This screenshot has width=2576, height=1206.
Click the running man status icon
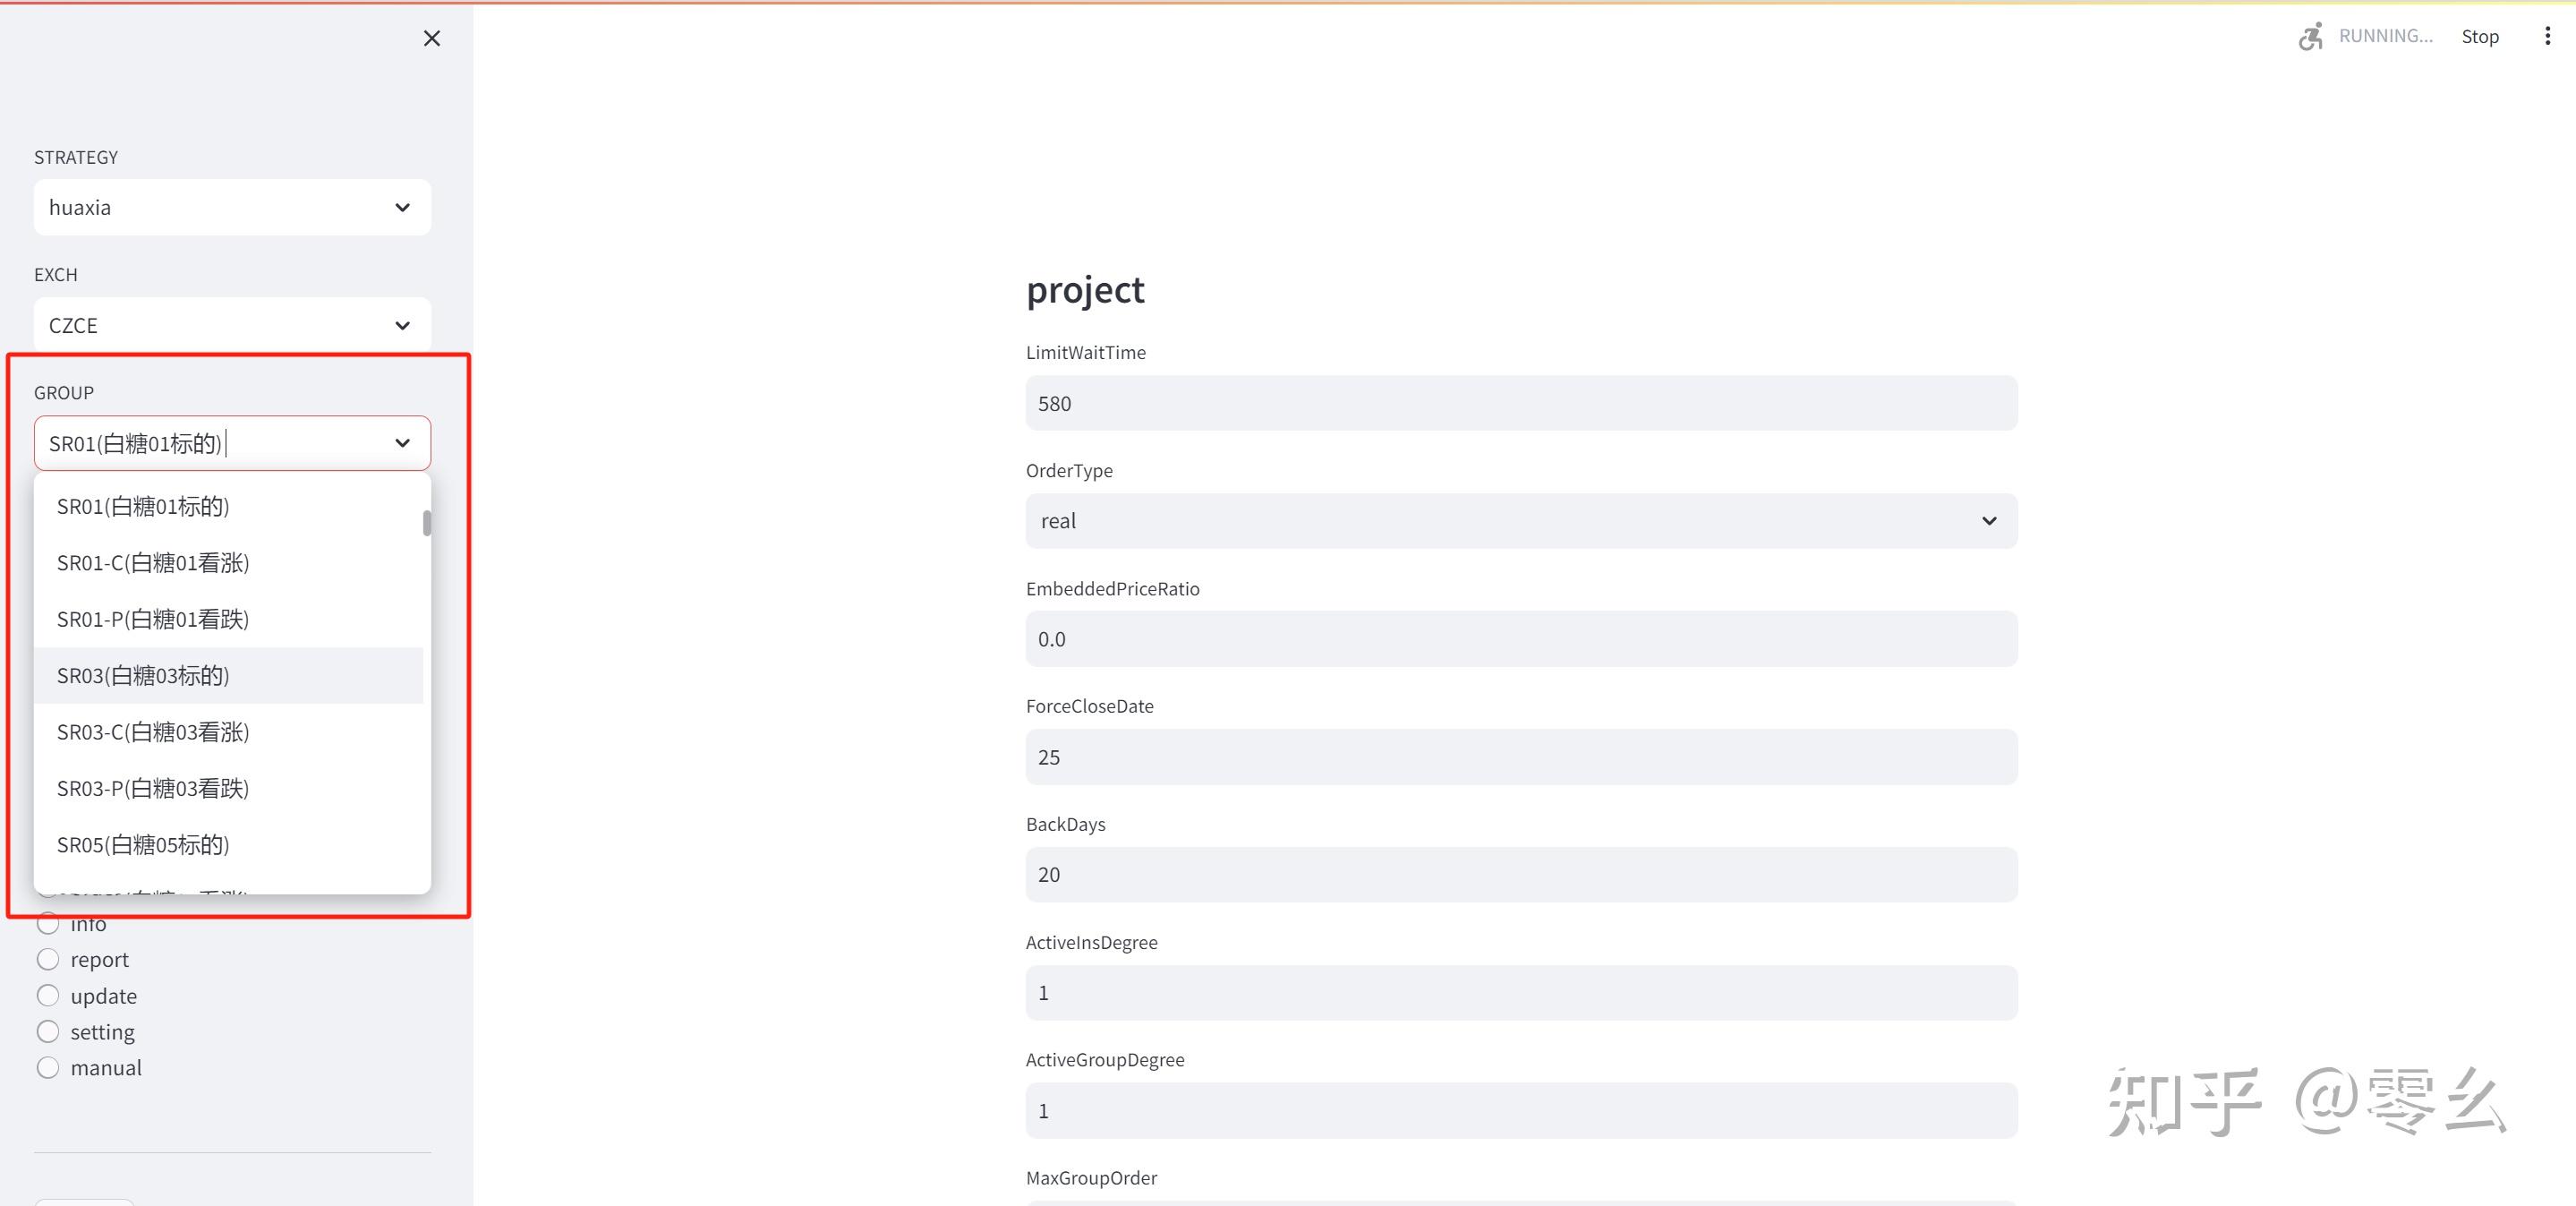click(2309, 36)
